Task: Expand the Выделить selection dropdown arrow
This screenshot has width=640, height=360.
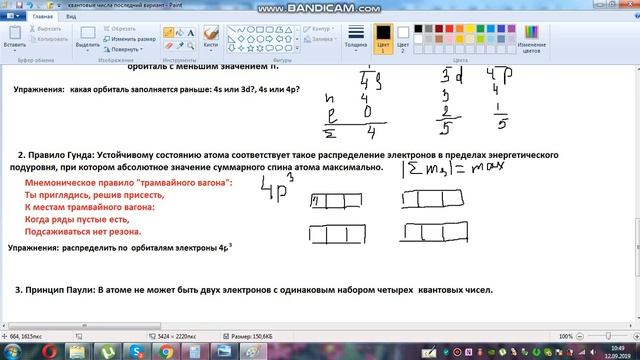Action: pyautogui.click(x=87, y=50)
